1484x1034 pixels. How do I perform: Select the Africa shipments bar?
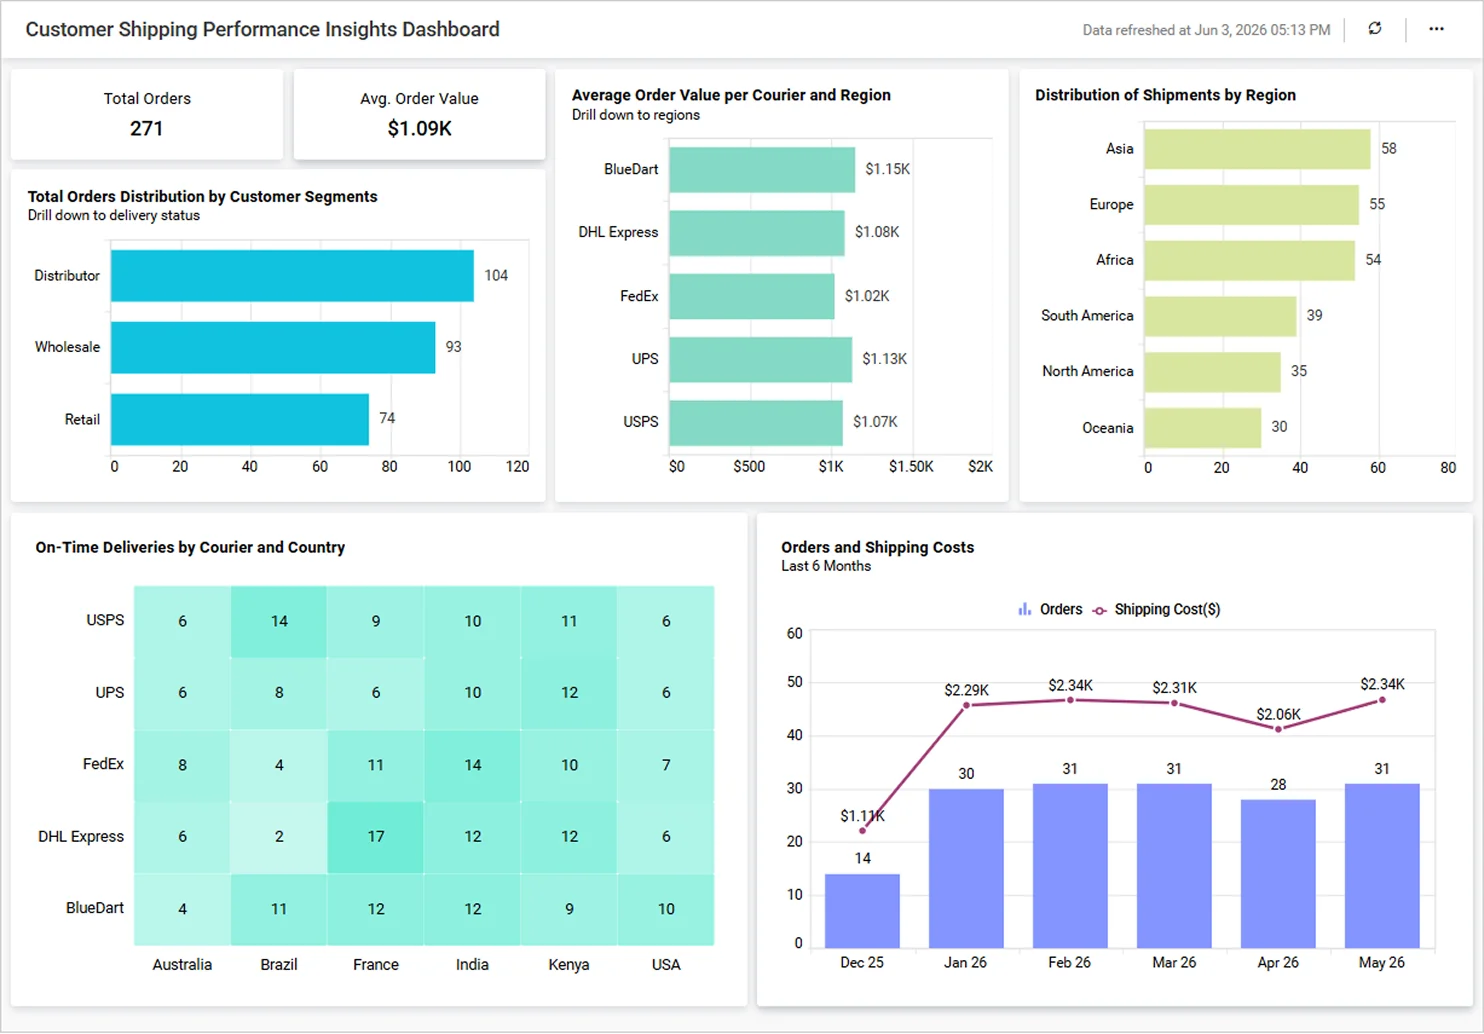tap(1250, 260)
